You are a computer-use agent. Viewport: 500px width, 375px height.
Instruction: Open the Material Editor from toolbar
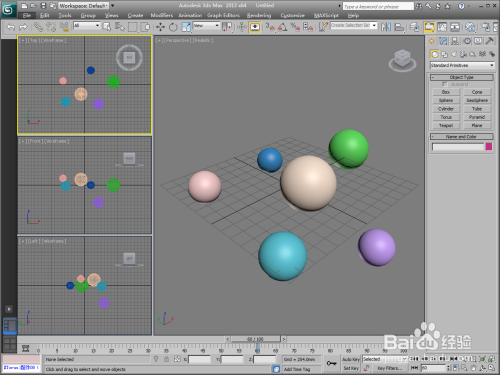(470, 27)
